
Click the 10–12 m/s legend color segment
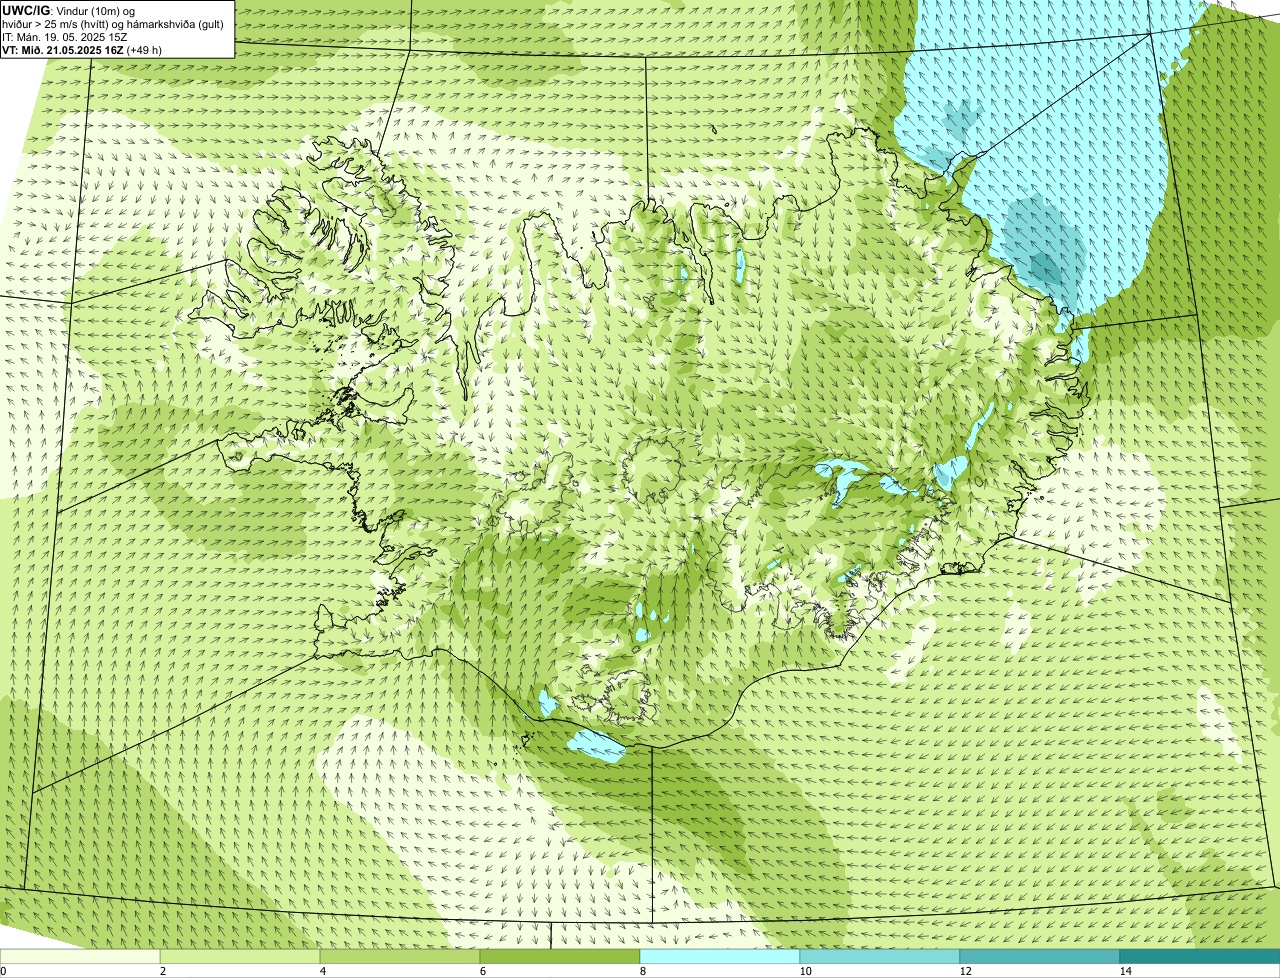(880, 956)
